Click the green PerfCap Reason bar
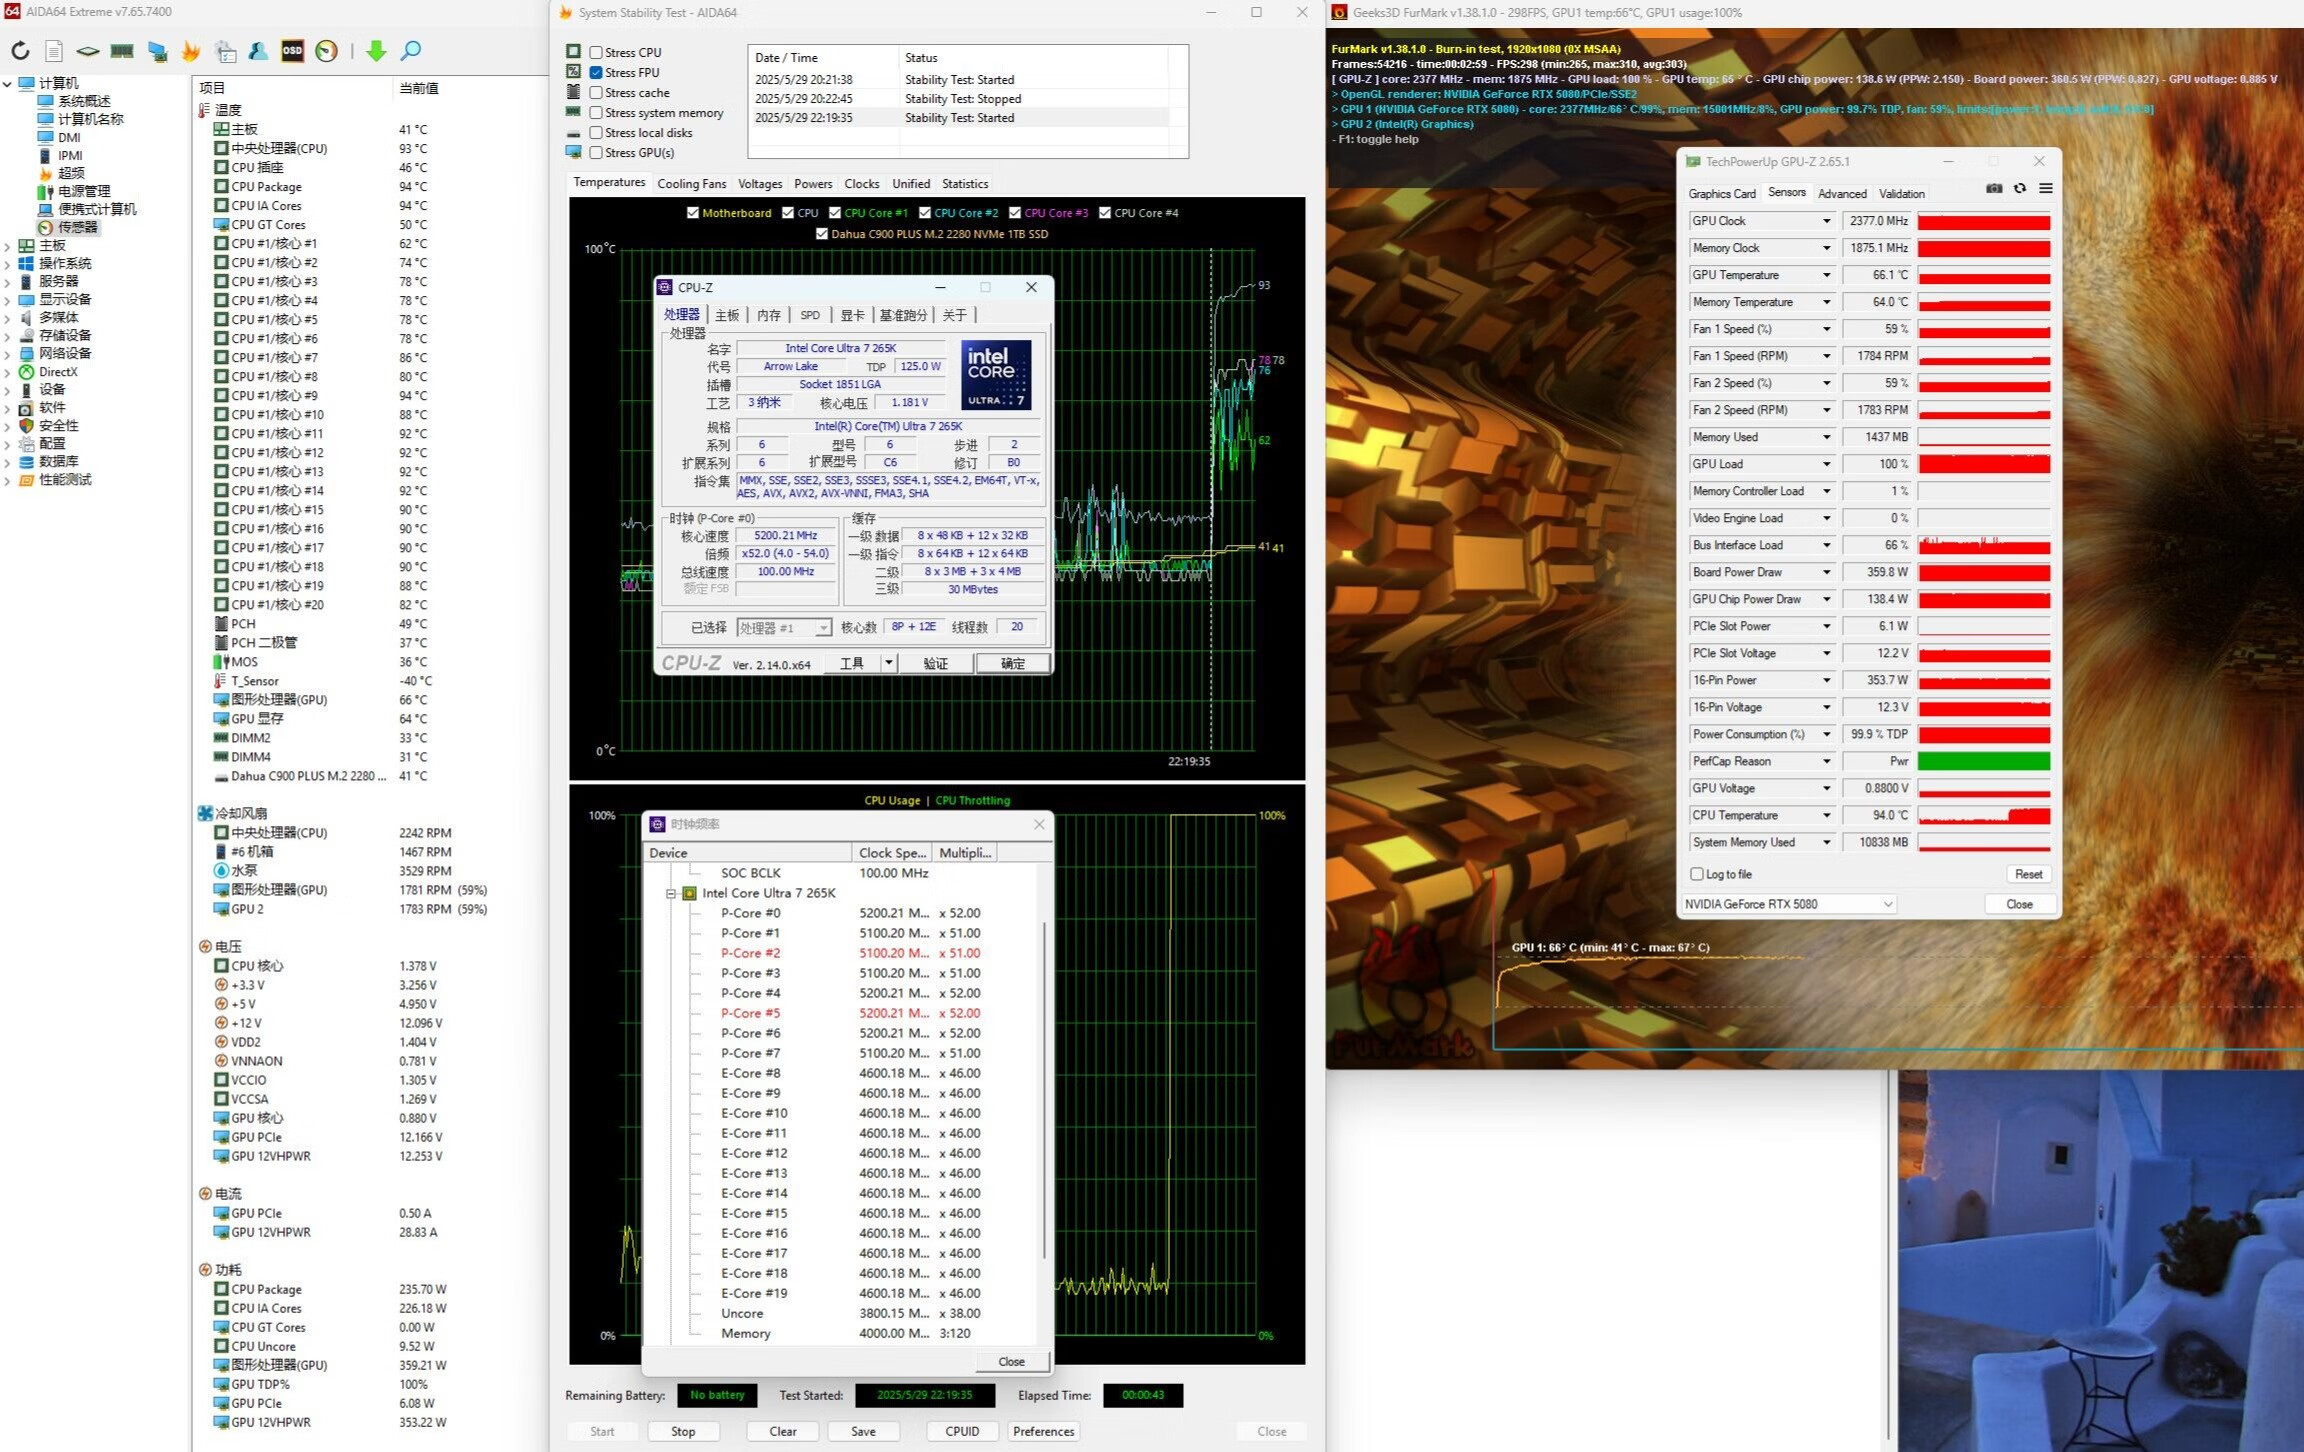 coord(1984,761)
